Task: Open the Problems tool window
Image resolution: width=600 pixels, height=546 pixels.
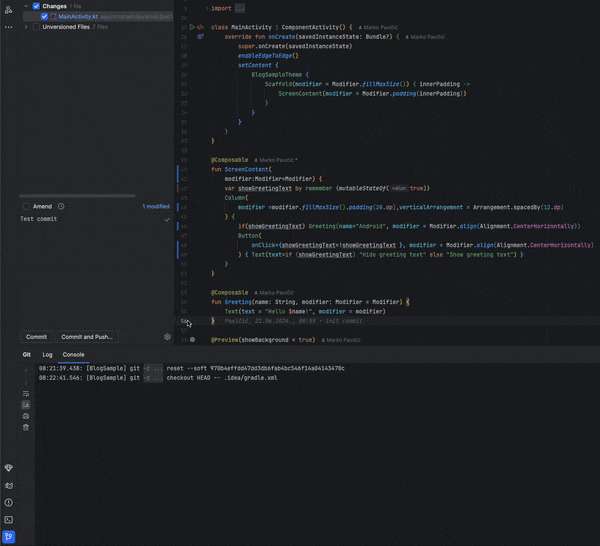Action: coord(9,502)
